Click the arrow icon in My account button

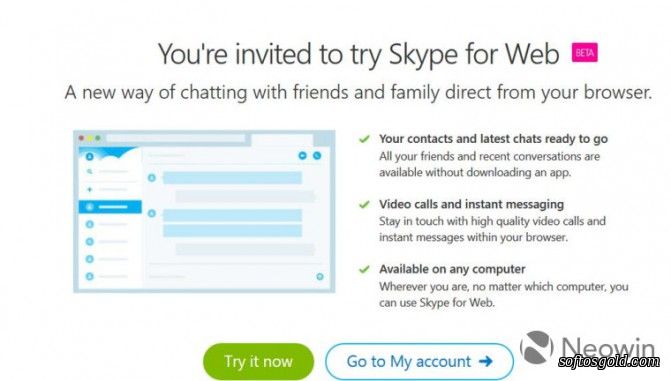pos(485,361)
